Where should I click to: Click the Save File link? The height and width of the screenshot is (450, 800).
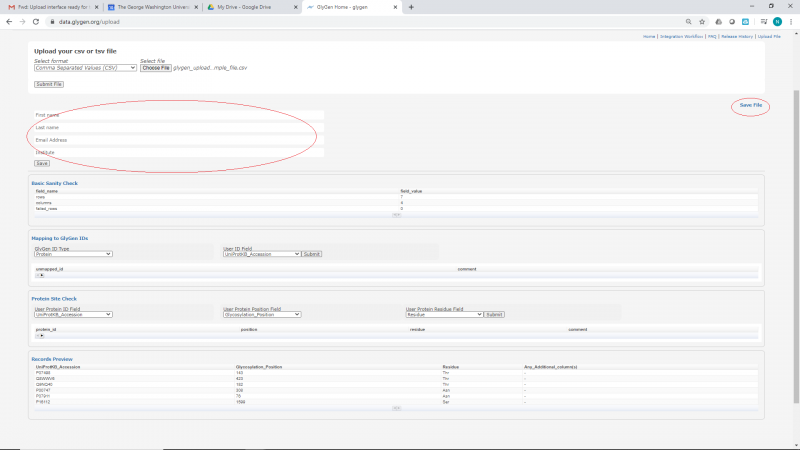(x=750, y=105)
